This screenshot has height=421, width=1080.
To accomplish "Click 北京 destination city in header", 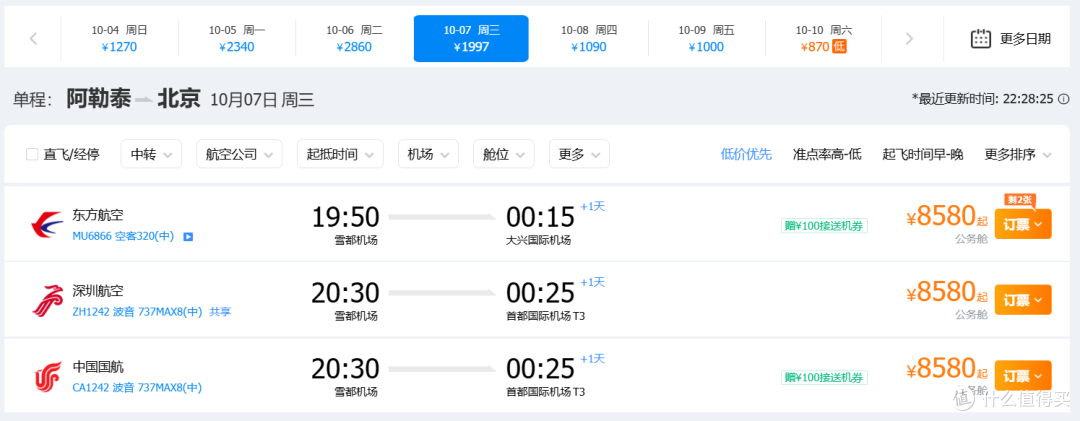I will coord(179,99).
